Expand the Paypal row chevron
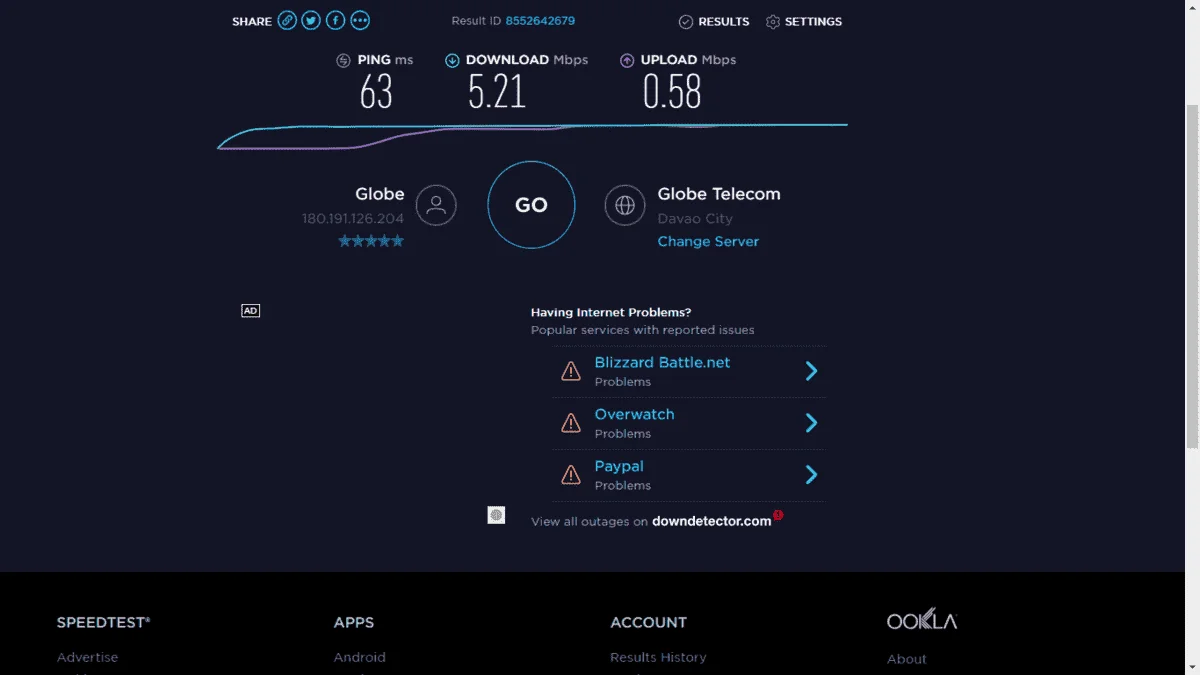This screenshot has width=1200, height=675. 812,475
